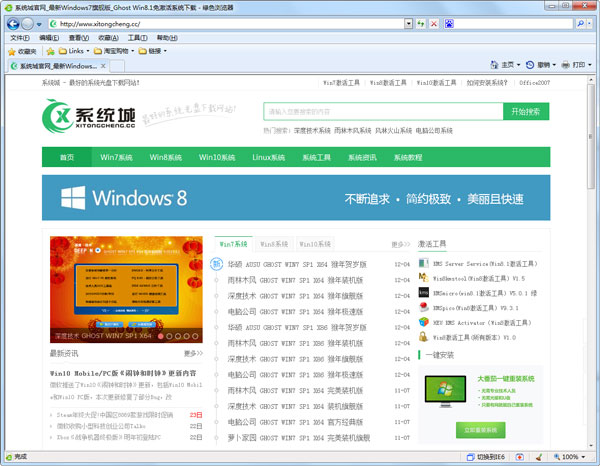Expand the 主页 dropdown arrow
The image size is (600, 466).
coord(518,65)
